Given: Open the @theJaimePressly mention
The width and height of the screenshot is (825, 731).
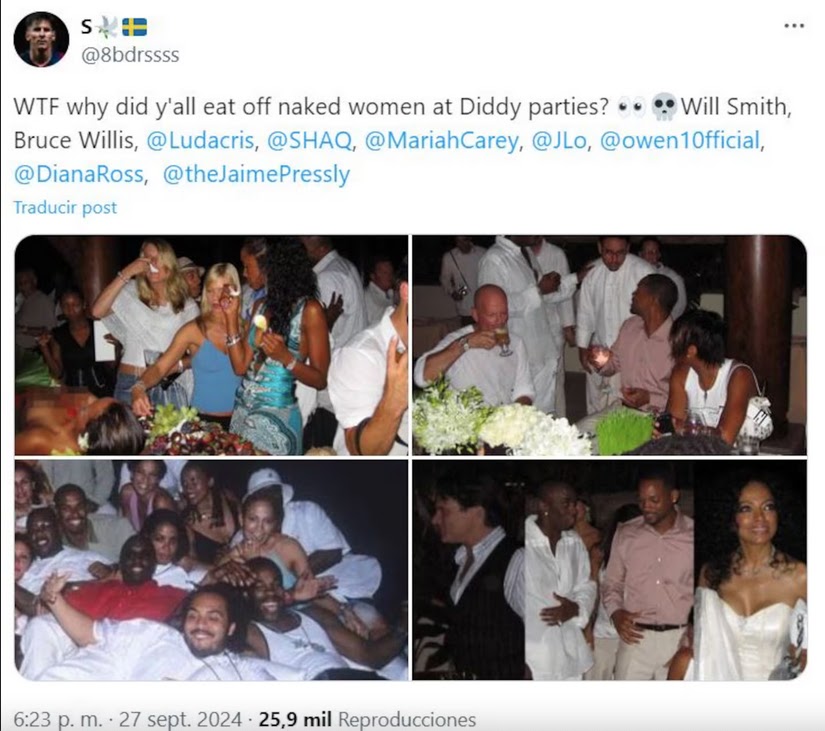Looking at the screenshot, I should tap(256, 174).
